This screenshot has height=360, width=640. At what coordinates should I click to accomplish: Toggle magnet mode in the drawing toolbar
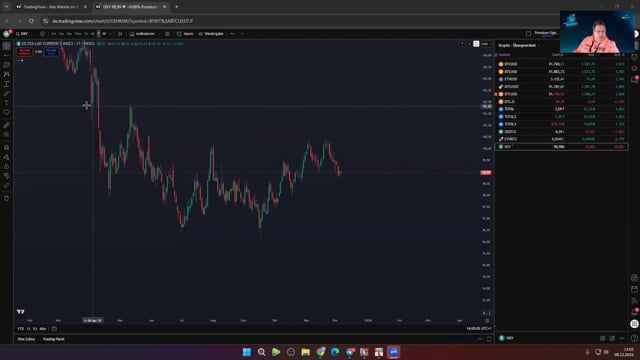click(x=7, y=147)
